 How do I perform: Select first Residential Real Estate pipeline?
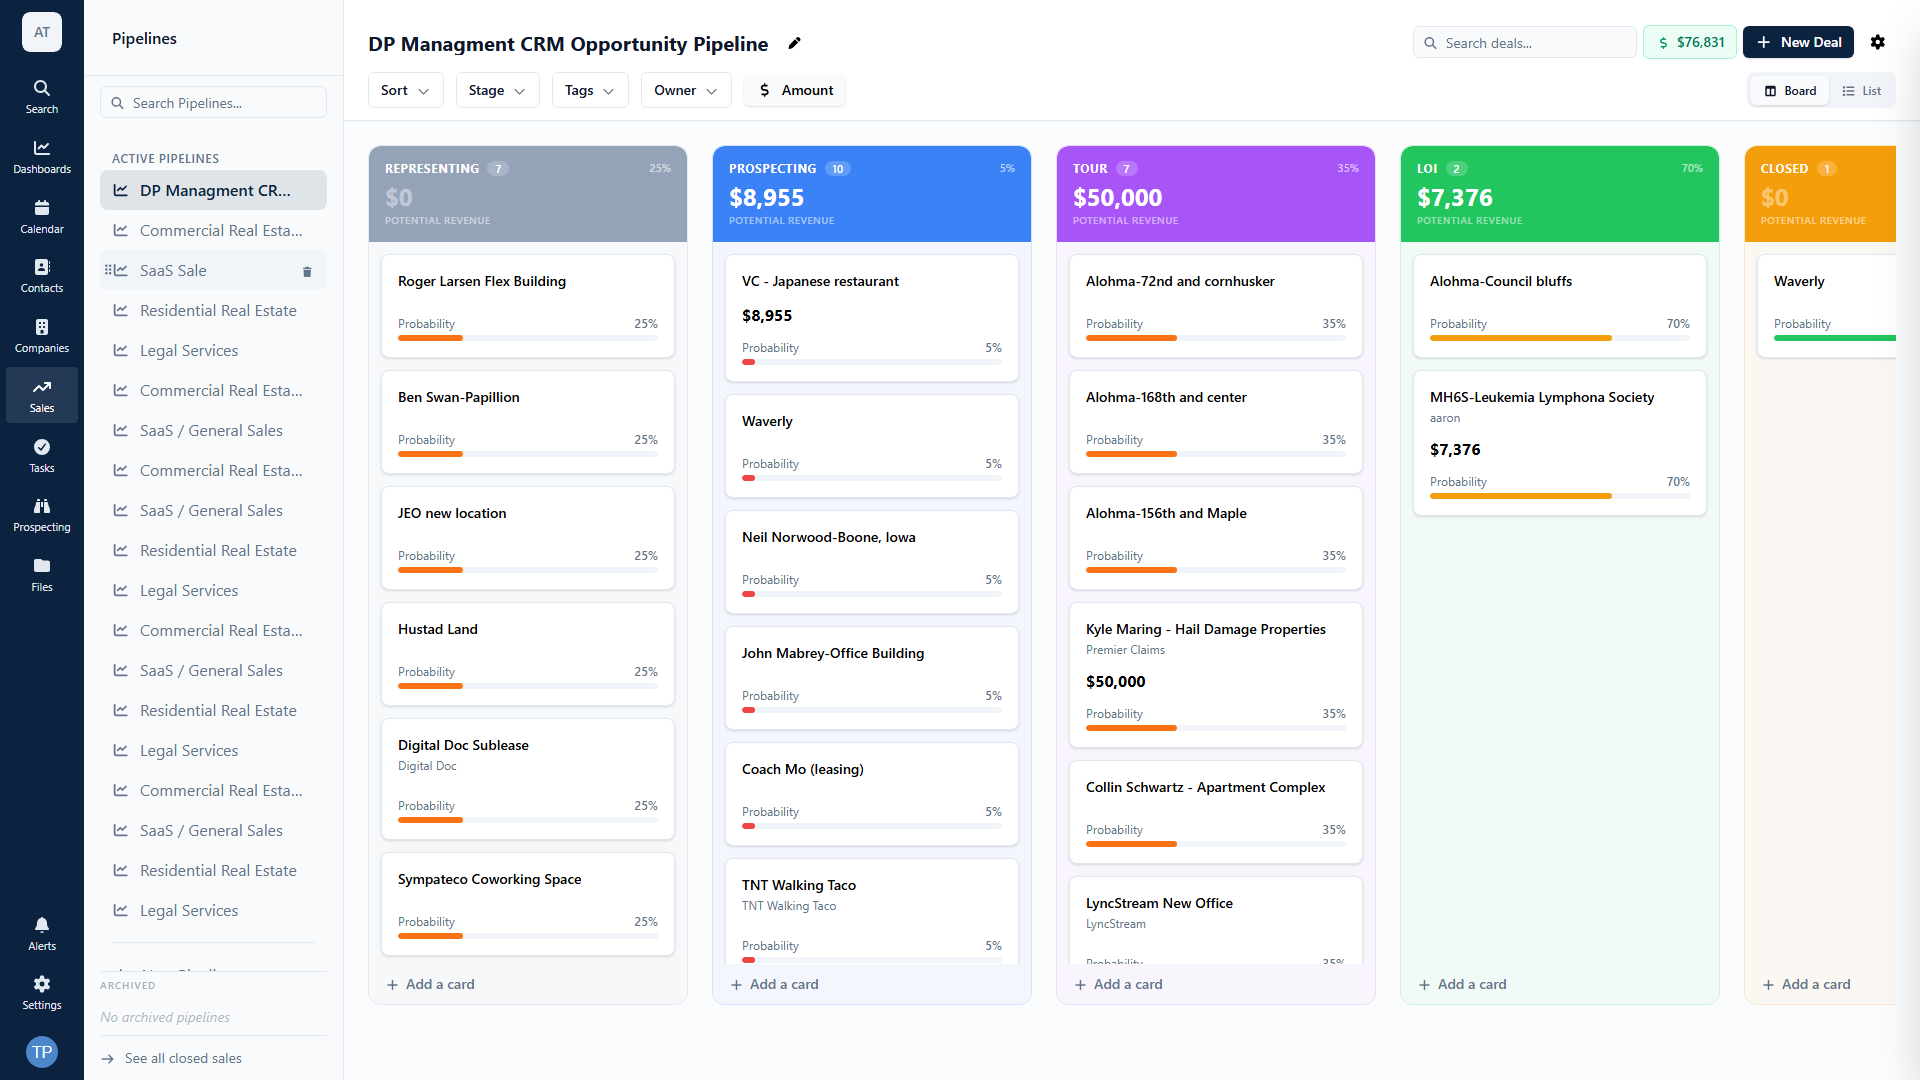click(213, 310)
